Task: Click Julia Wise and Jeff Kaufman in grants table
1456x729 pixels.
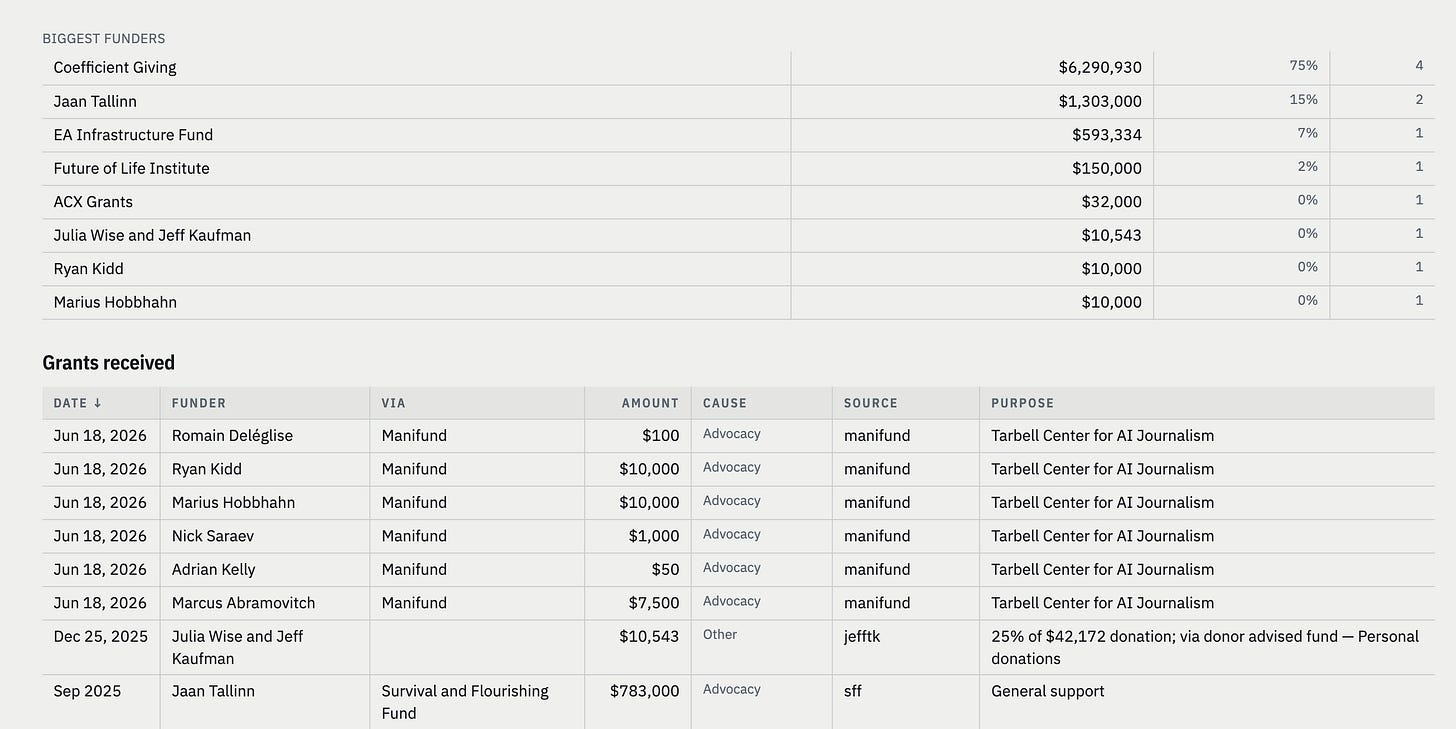Action: click(238, 647)
